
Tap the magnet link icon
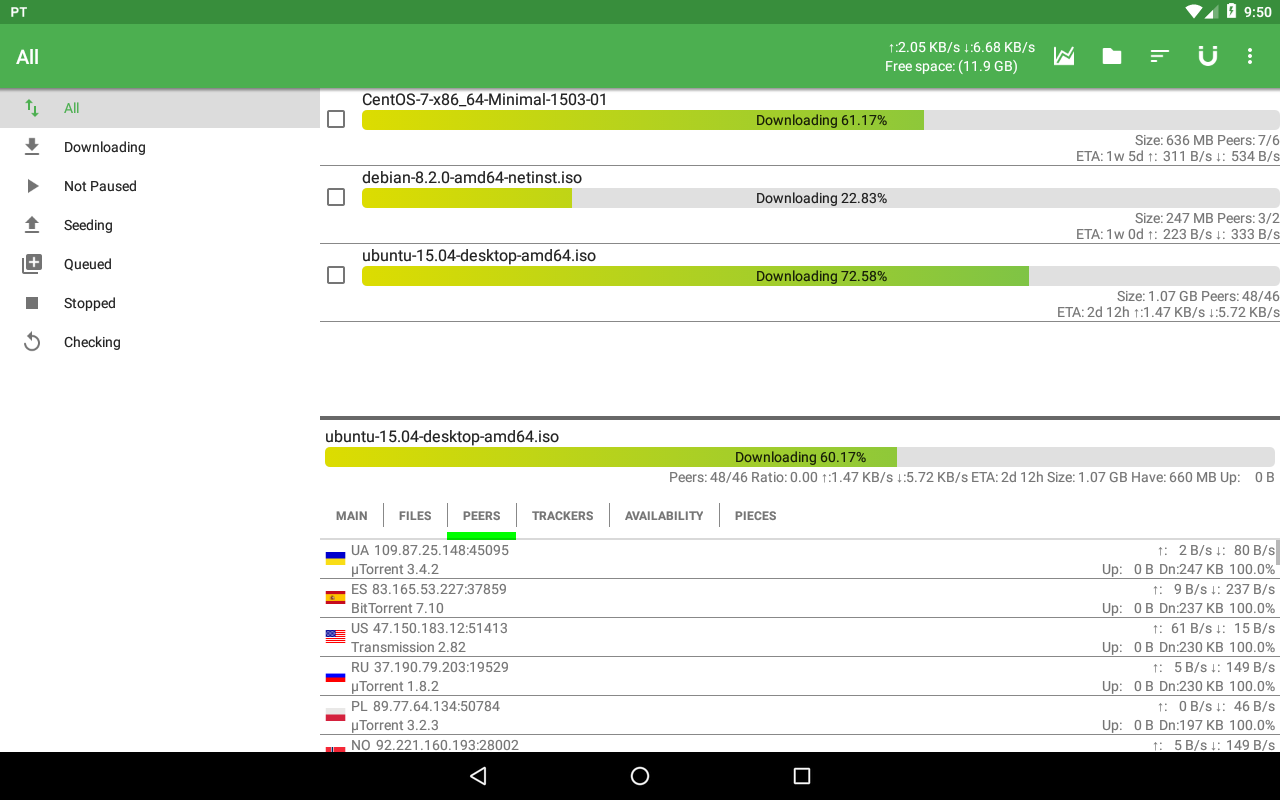click(1208, 56)
